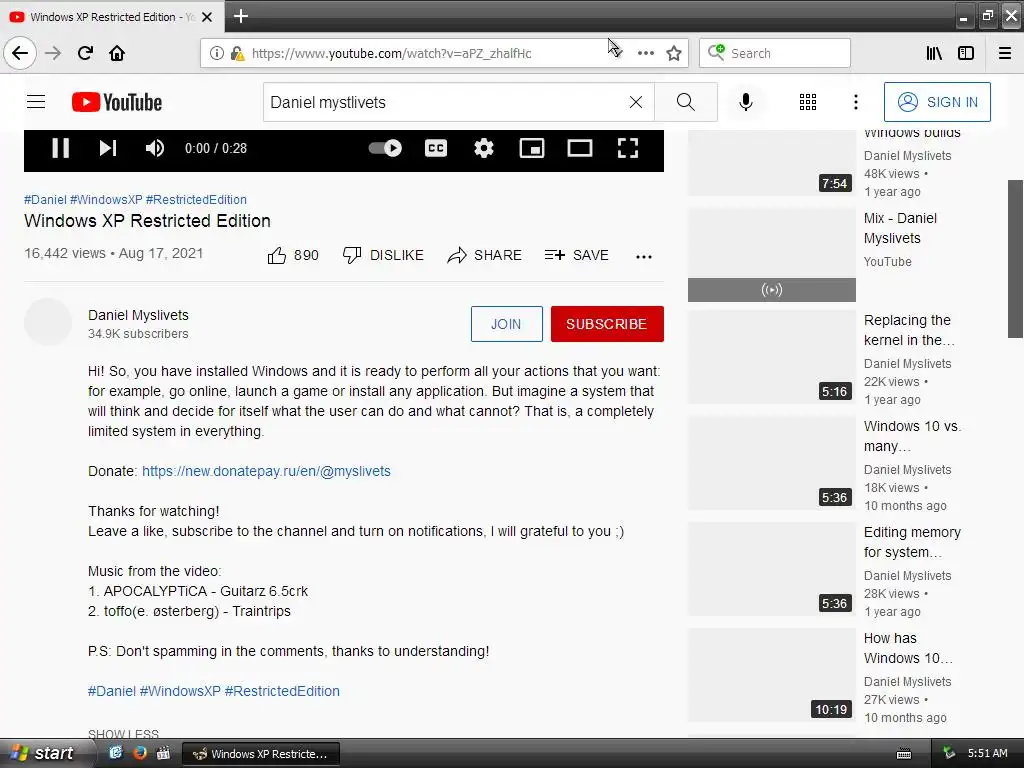Open Mix - Daniel Myslivets playlist
The height and width of the screenshot is (768, 1024).
pos(900,228)
